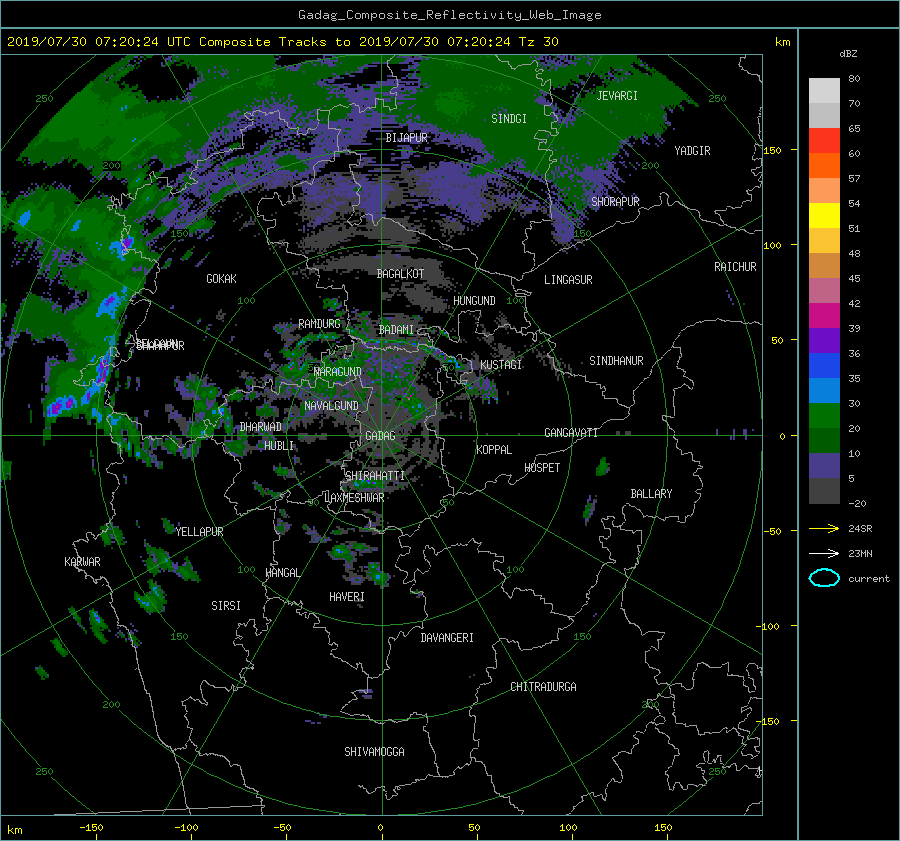
Task: Click the HUBLI city label
Action: (x=279, y=445)
